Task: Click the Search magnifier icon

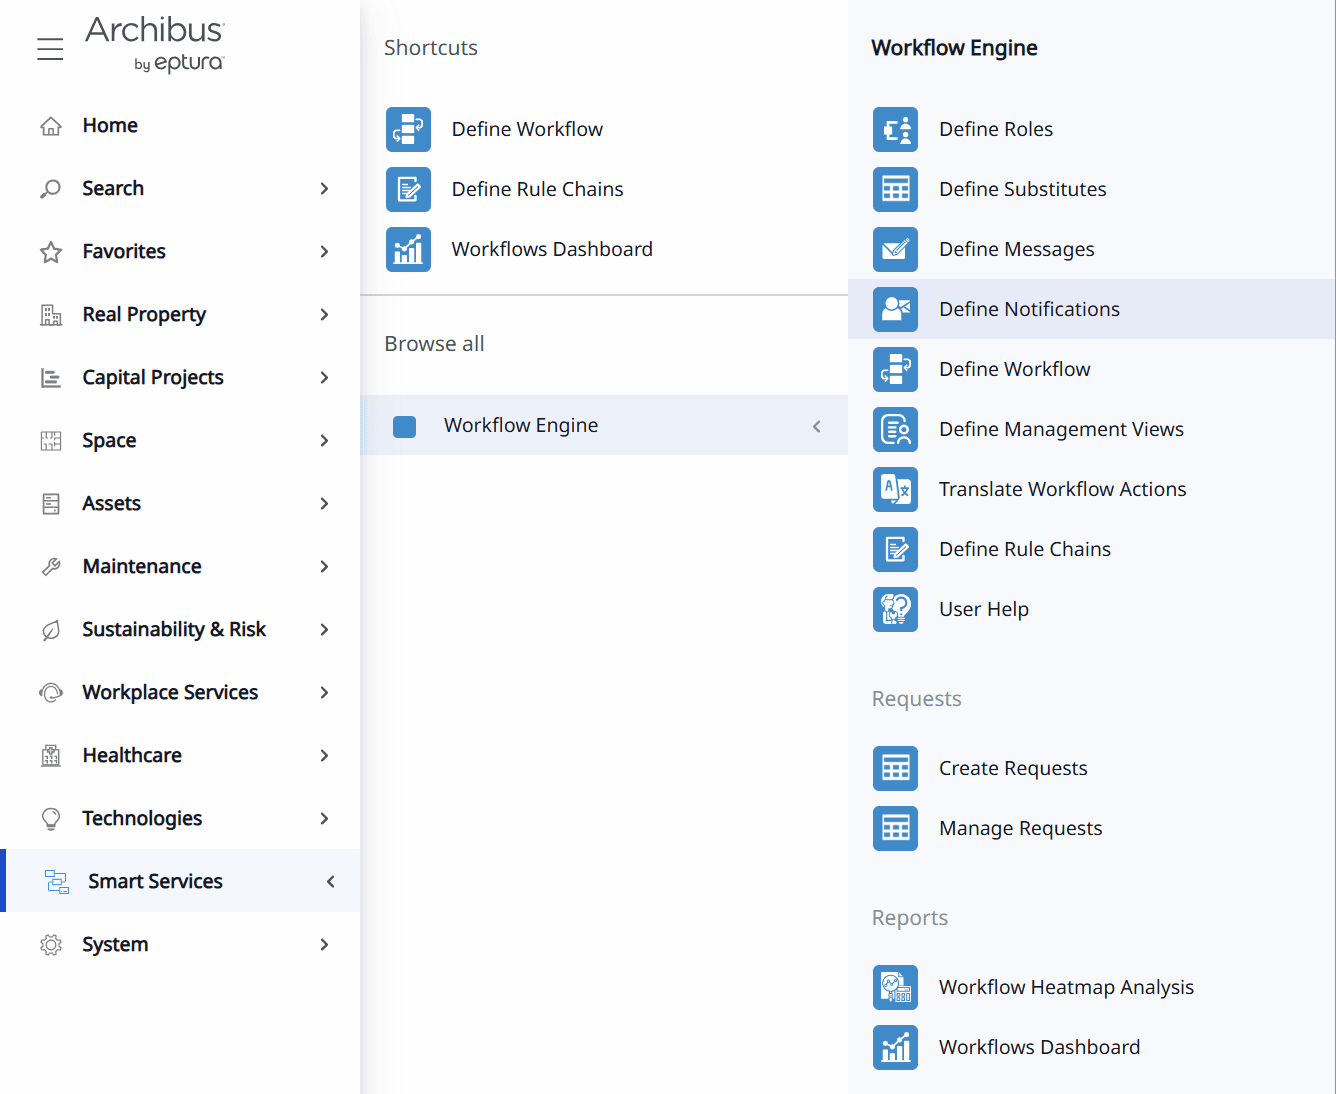Action: (51, 189)
